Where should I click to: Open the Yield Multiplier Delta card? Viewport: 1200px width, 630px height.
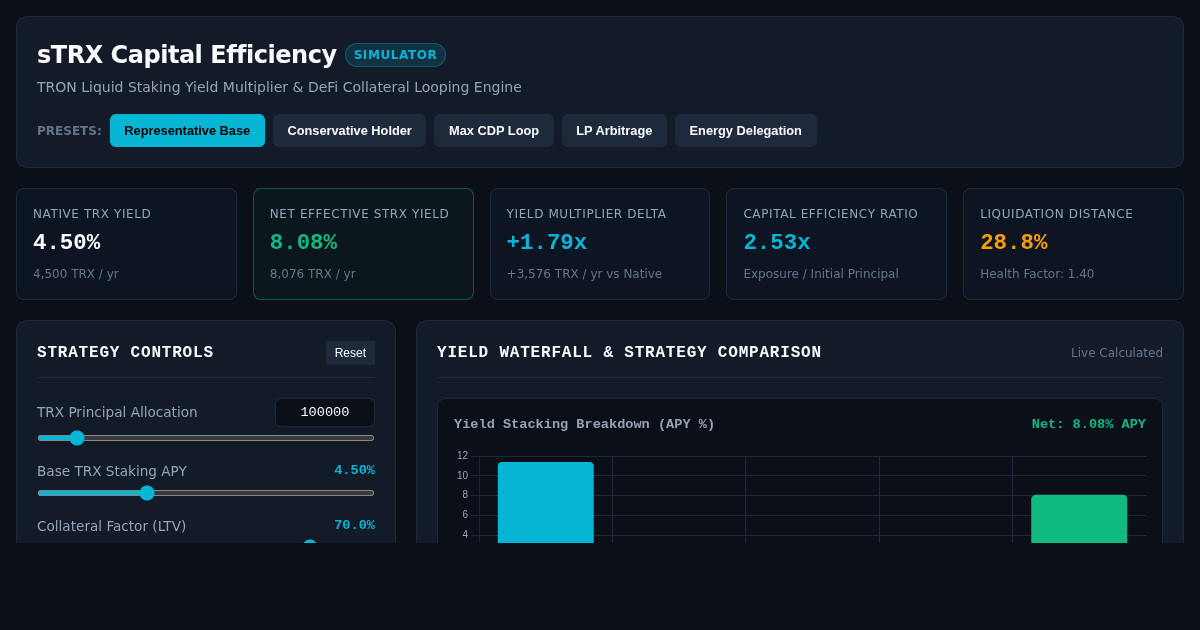(600, 244)
